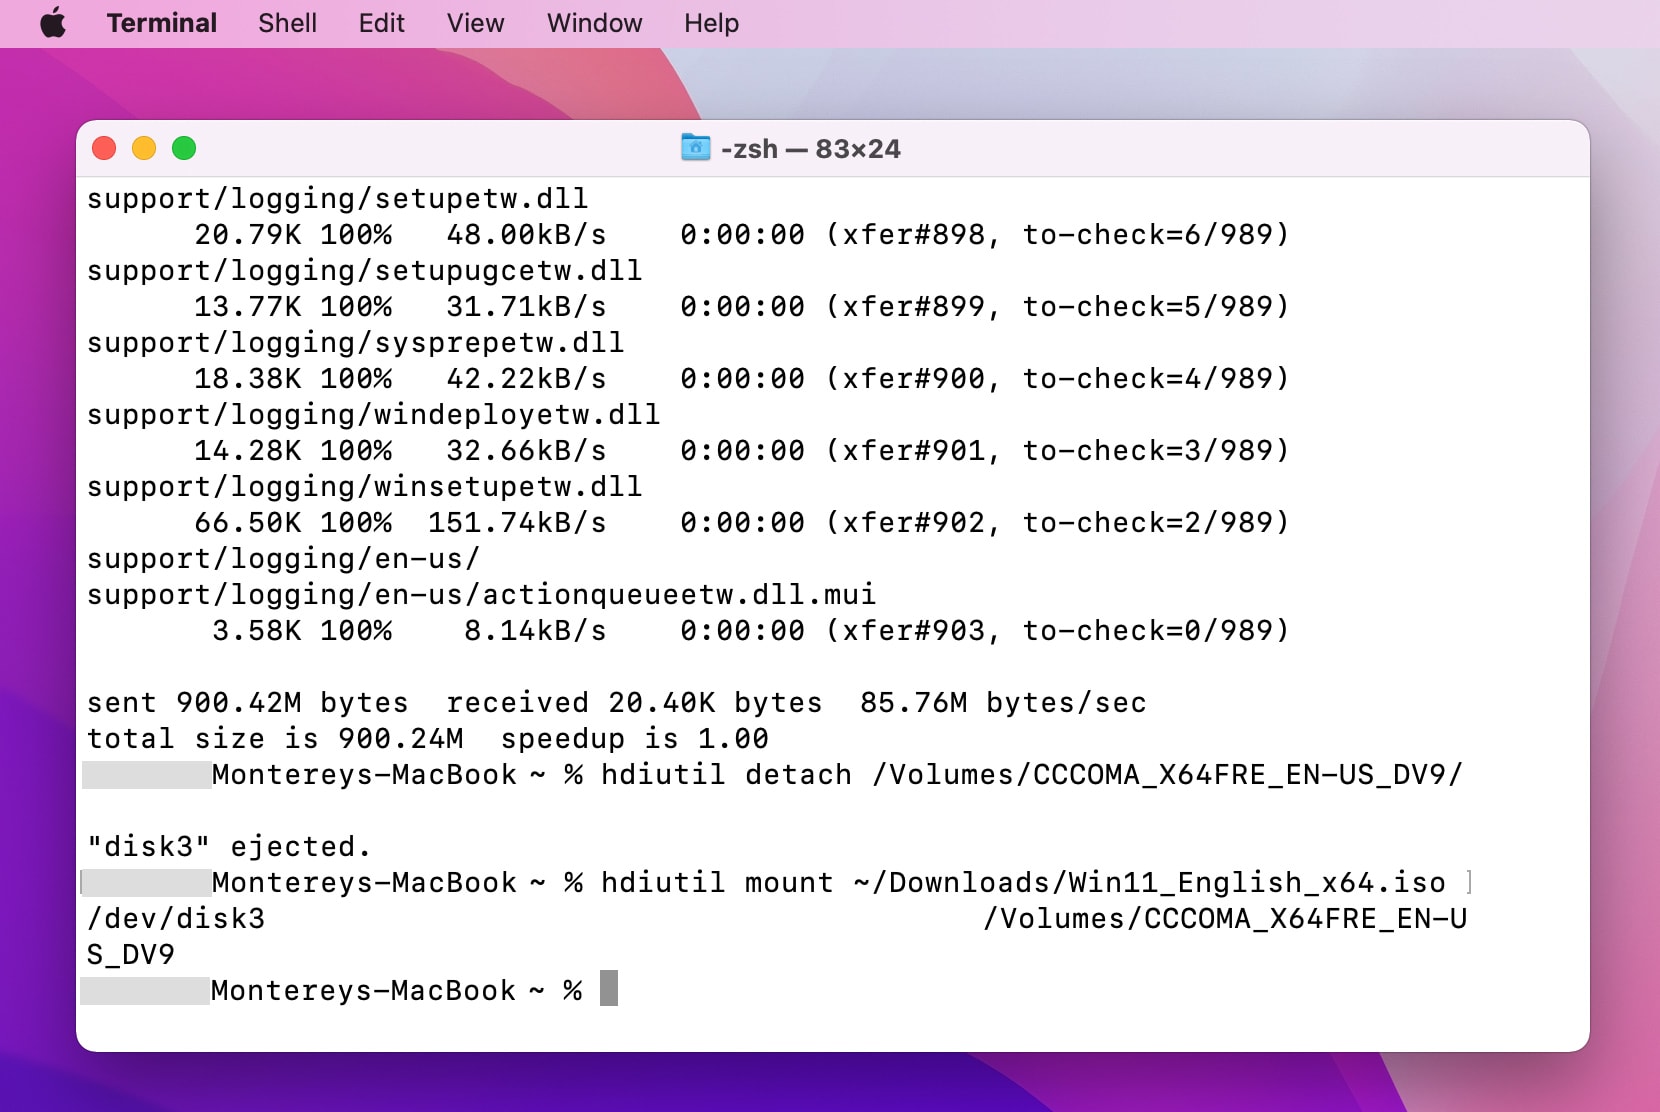Screen dimensions: 1660x1112
Task: Click the 'total size is 900.24M' summary line
Action: pyautogui.click(x=428, y=738)
